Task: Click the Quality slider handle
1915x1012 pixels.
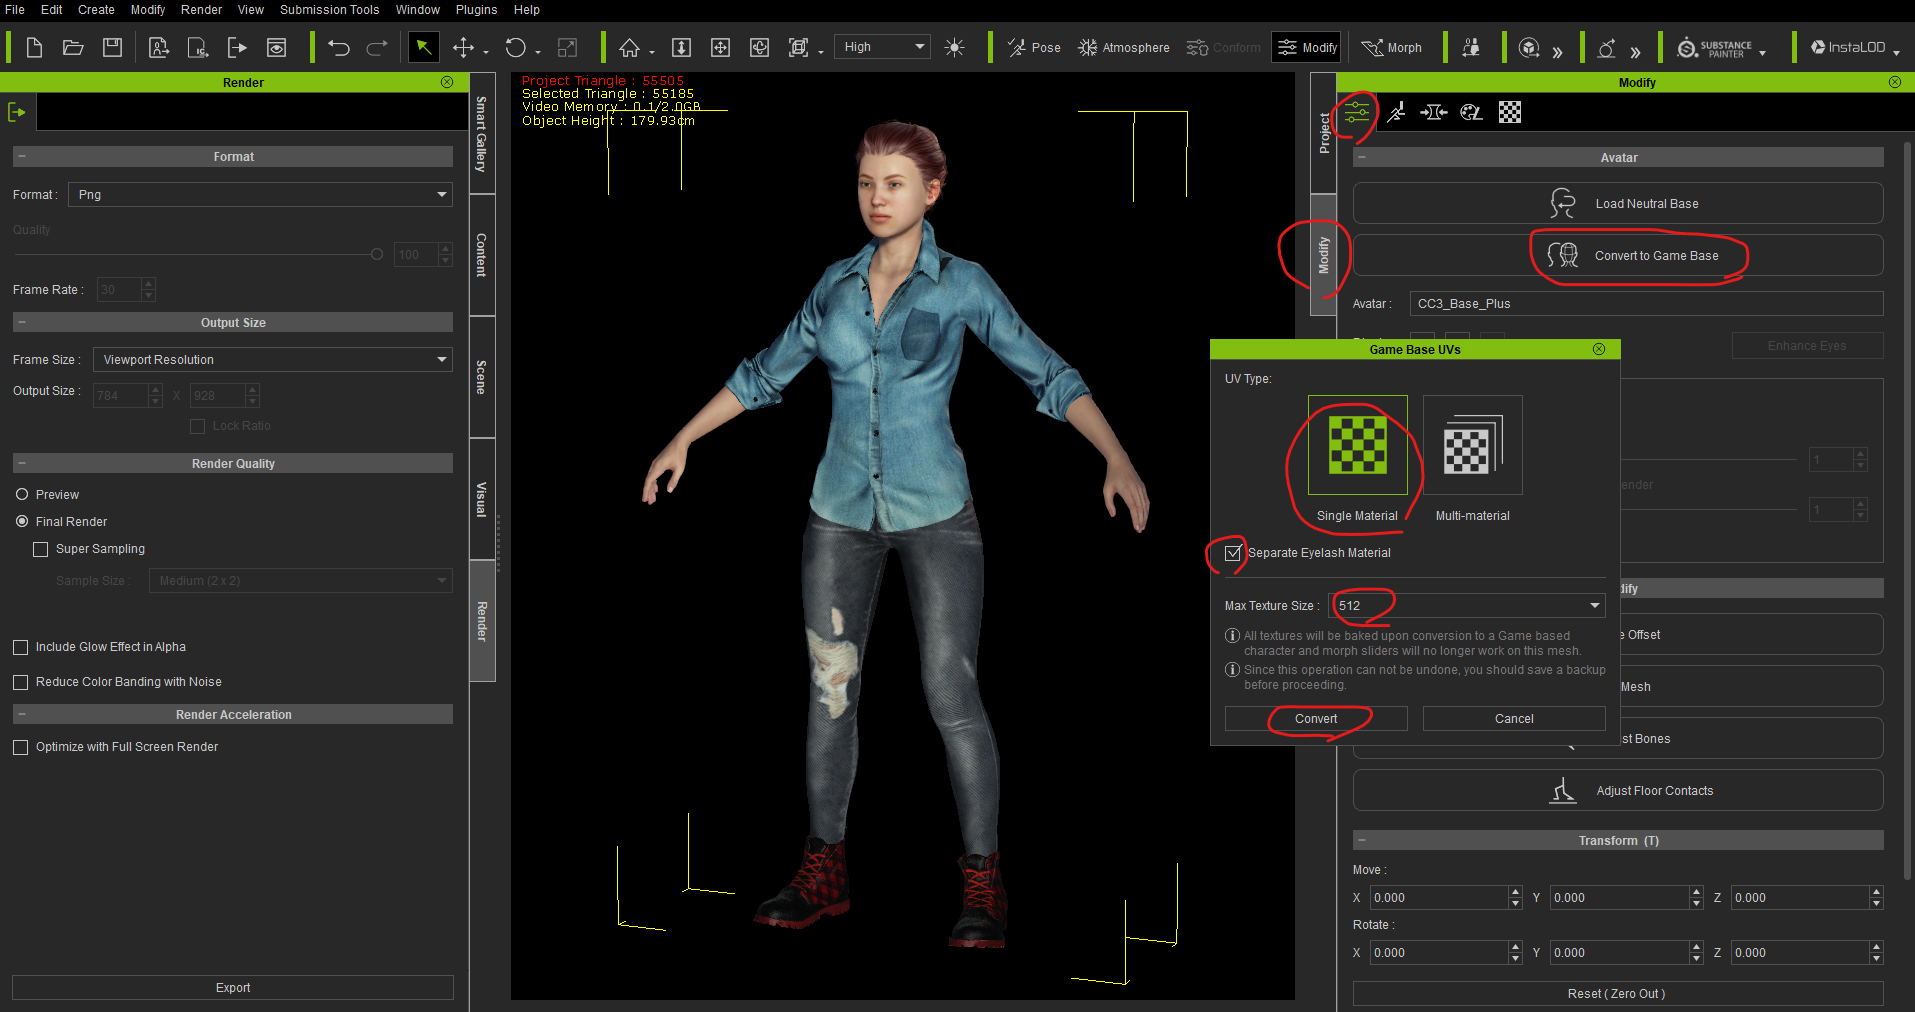Action: click(377, 255)
